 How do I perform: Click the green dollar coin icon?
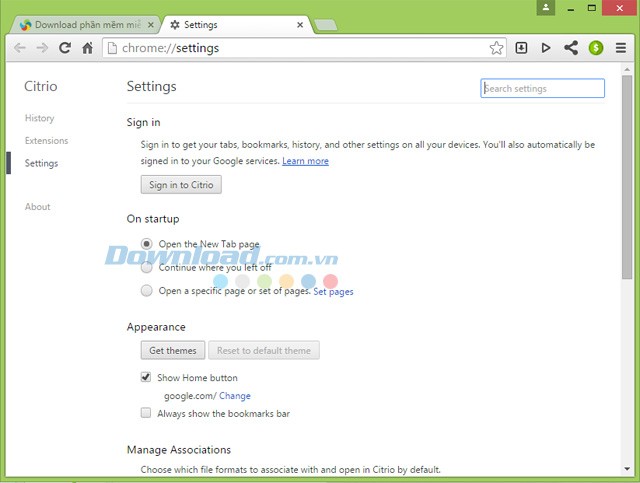point(596,47)
